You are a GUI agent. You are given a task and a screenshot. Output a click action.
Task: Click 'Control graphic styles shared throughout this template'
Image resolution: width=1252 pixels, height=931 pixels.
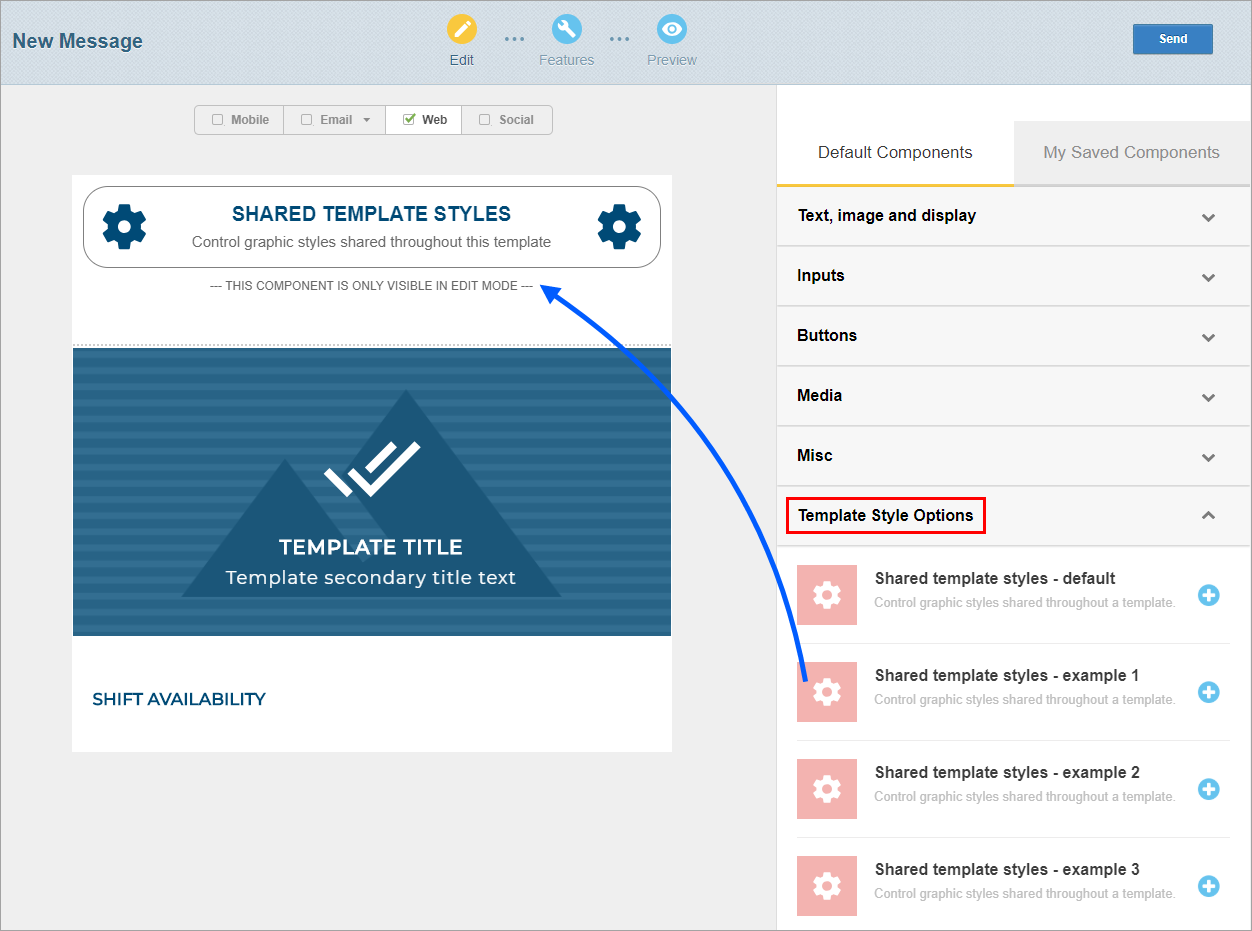371,242
